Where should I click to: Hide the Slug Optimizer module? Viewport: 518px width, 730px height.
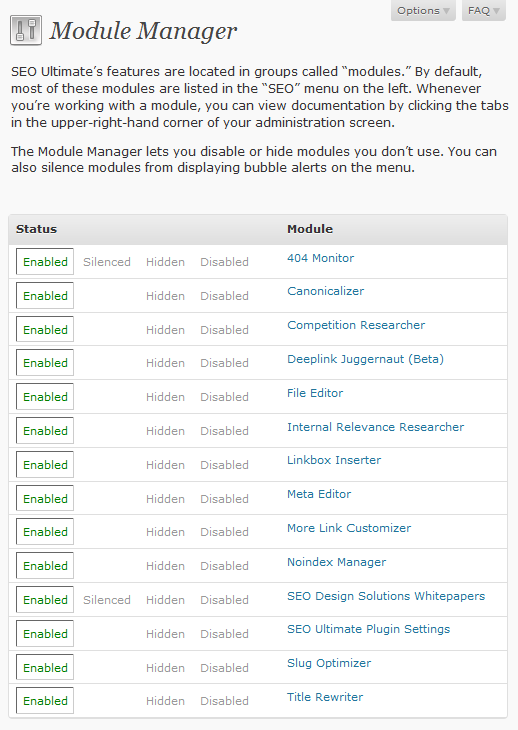(165, 668)
